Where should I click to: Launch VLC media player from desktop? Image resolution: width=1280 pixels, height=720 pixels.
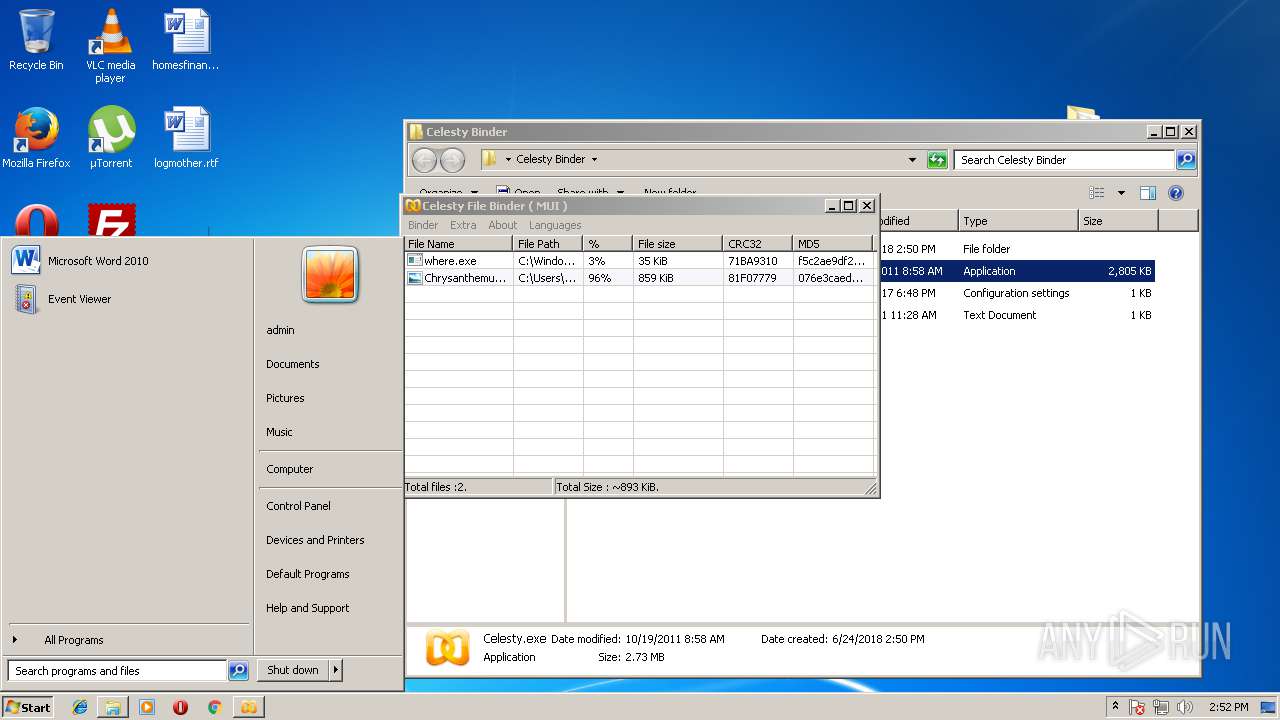[x=110, y=45]
